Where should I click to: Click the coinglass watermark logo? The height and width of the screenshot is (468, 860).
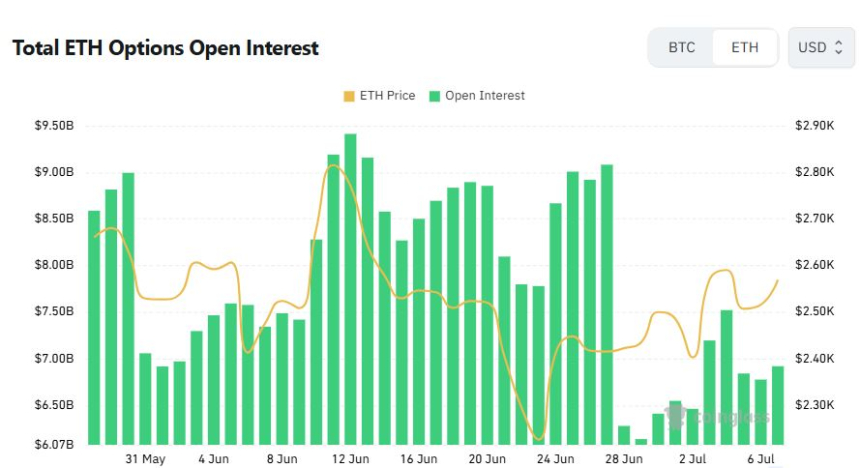716,417
